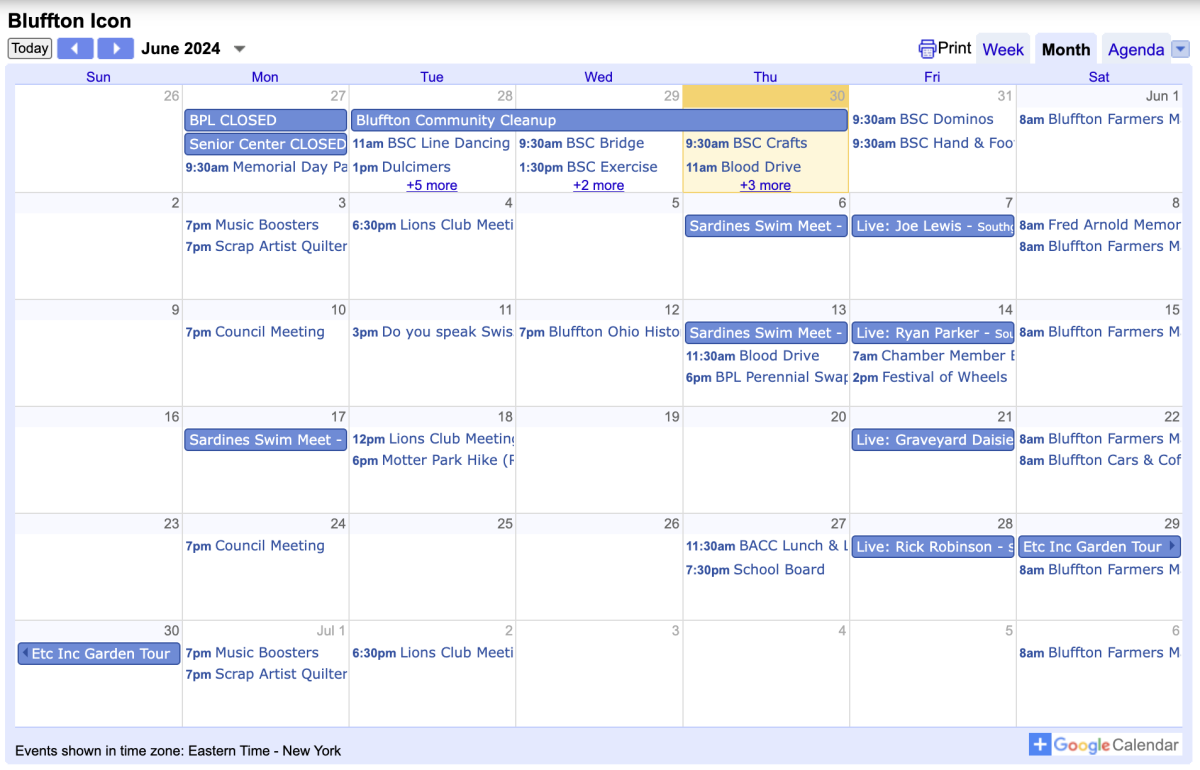
Task: Open 9:30am BSC Dominos event
Action: tap(923, 119)
